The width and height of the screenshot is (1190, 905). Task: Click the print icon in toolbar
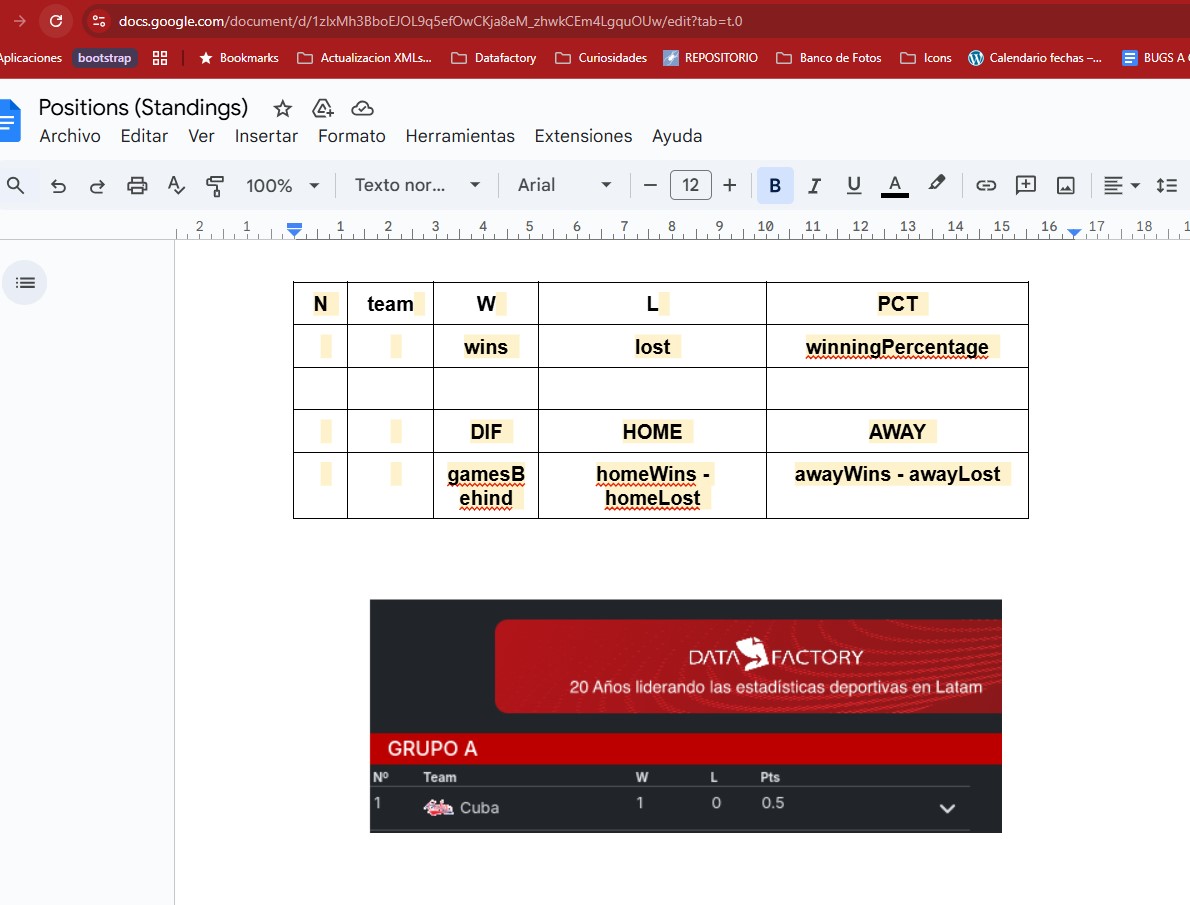pyautogui.click(x=137, y=185)
